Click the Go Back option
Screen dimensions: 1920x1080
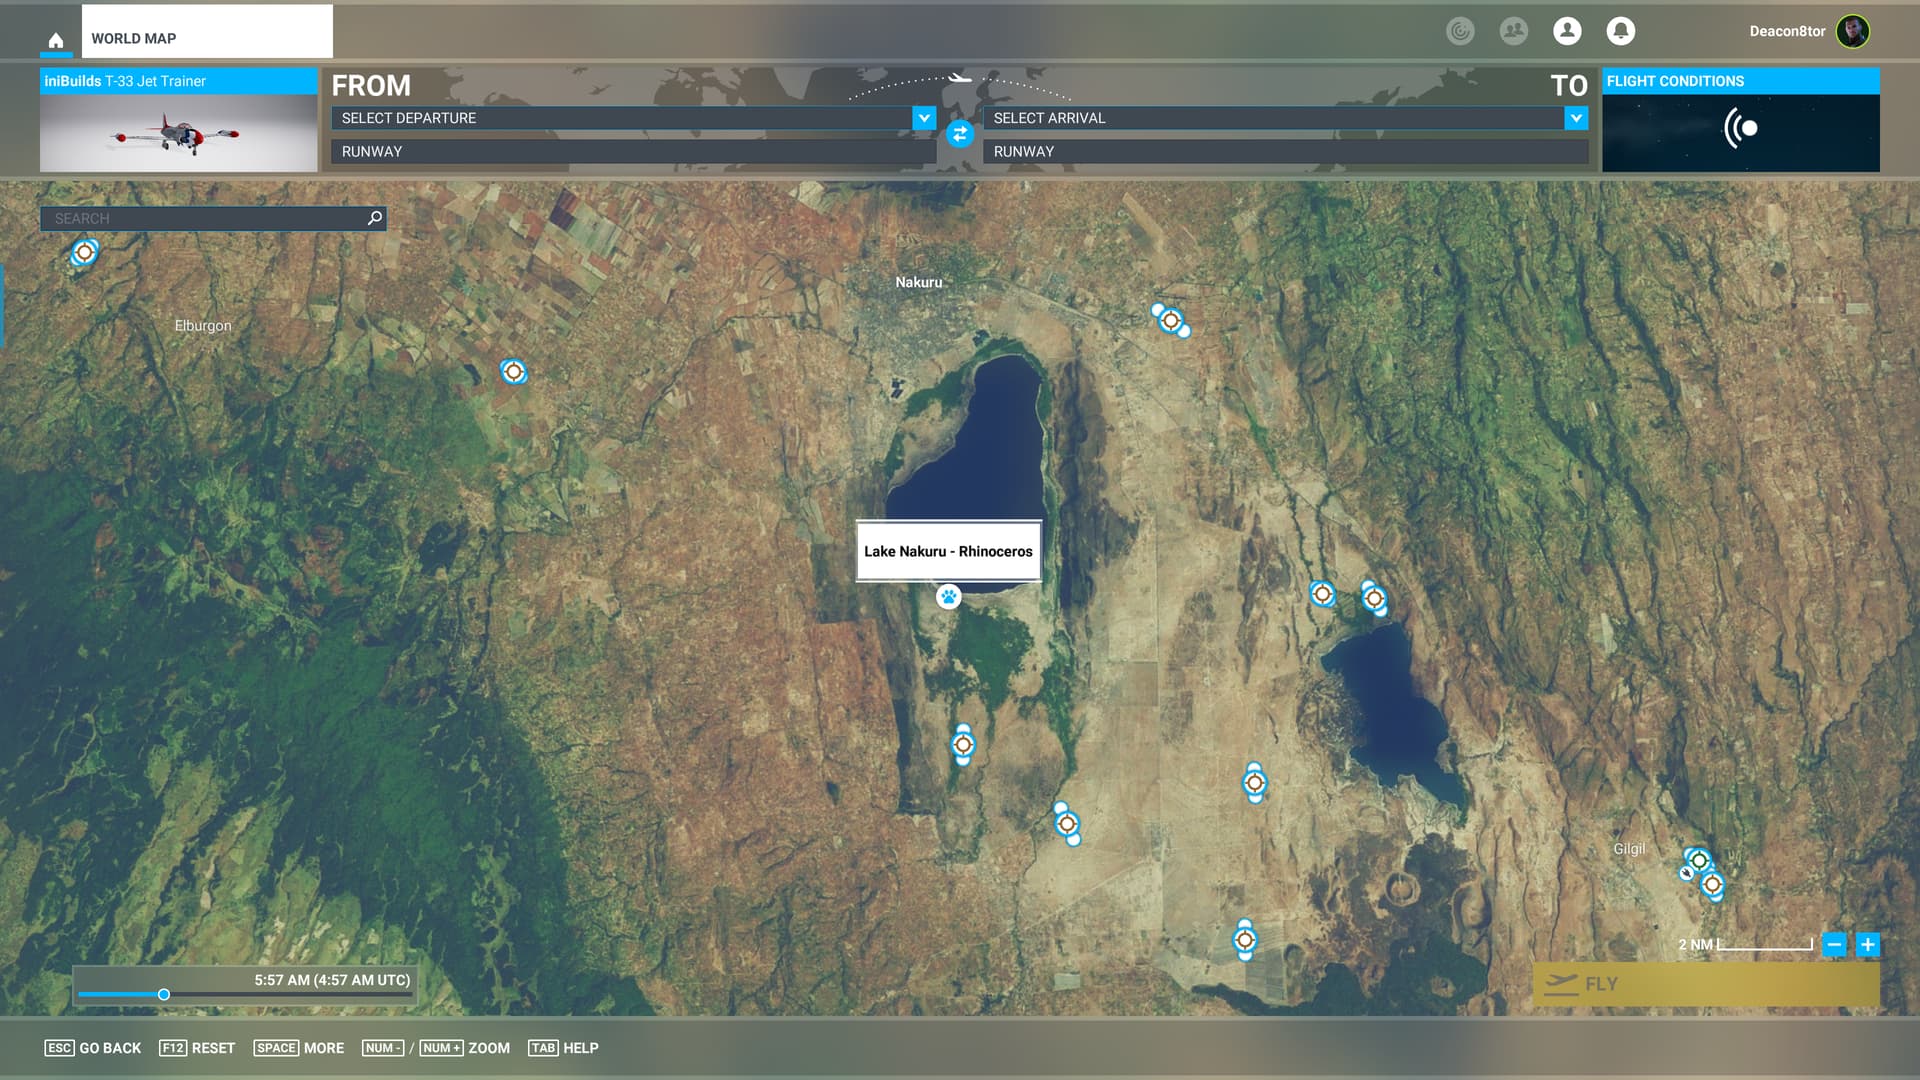tap(93, 1048)
